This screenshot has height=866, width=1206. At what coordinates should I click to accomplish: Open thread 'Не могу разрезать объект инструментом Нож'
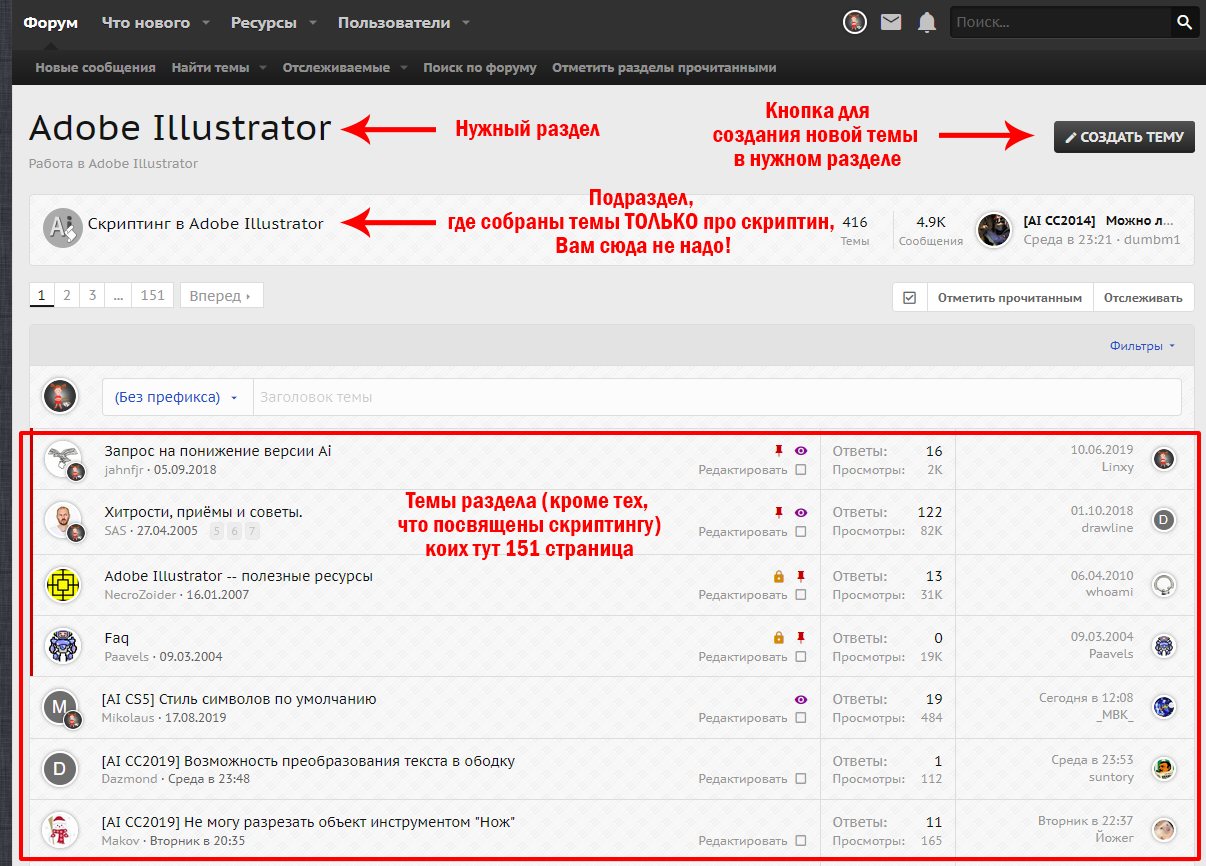pos(308,822)
